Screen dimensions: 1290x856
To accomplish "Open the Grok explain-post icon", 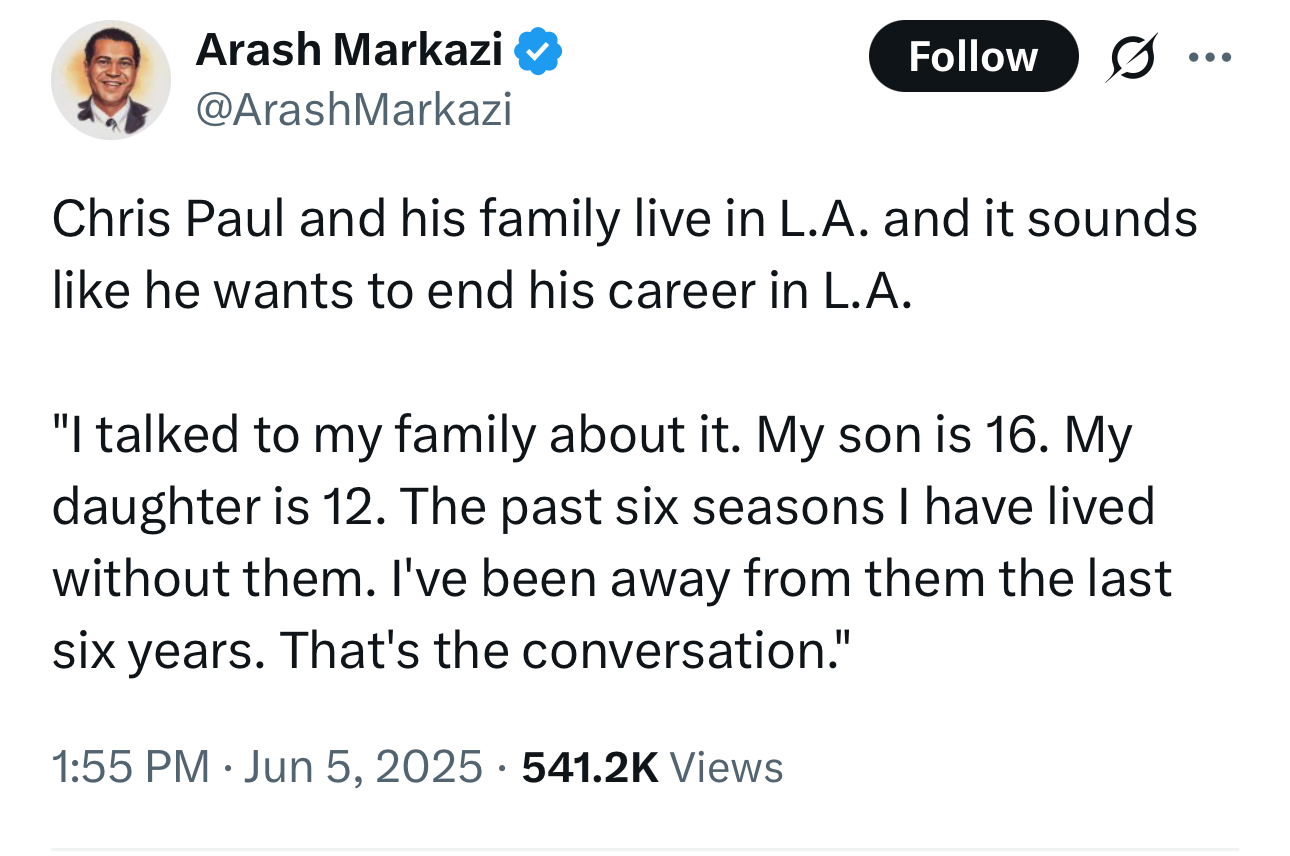I will (x=1129, y=57).
